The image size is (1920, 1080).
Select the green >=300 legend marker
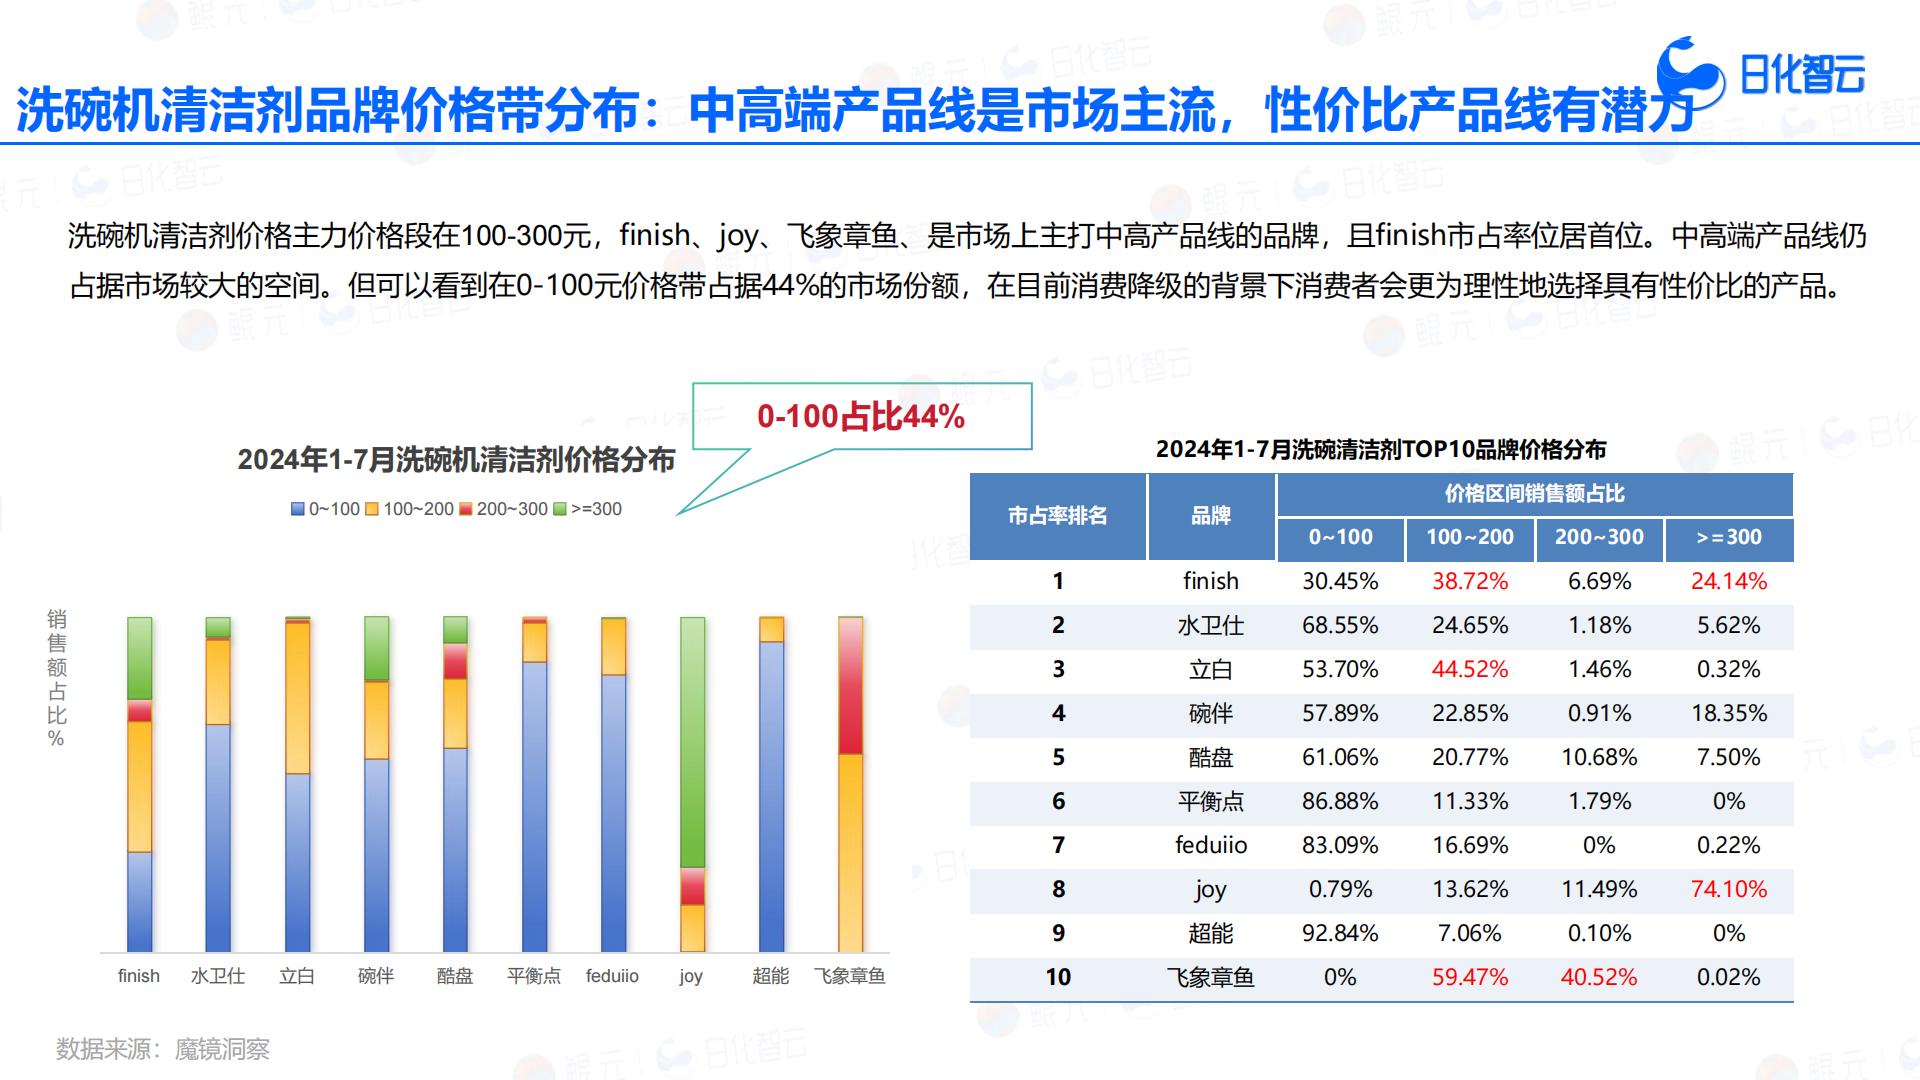tap(560, 509)
